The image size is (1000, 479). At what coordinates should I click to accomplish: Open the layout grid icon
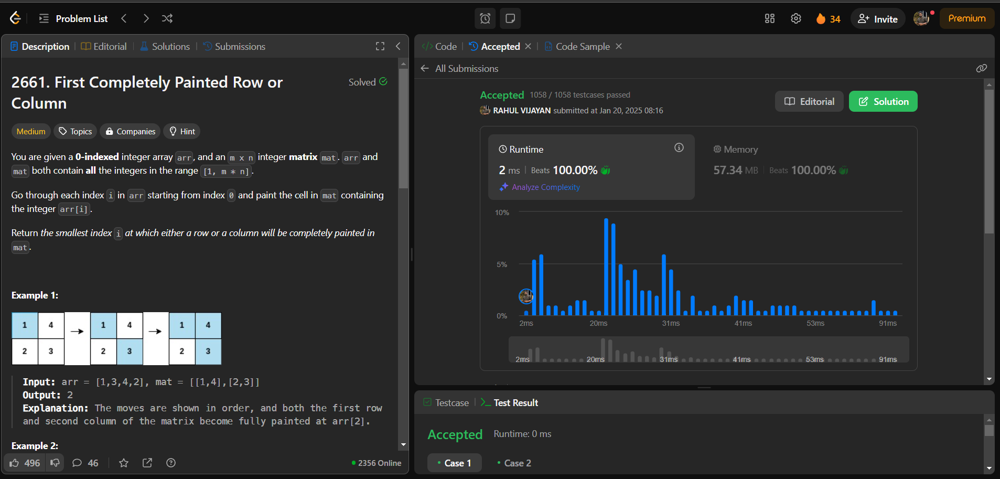tap(769, 18)
